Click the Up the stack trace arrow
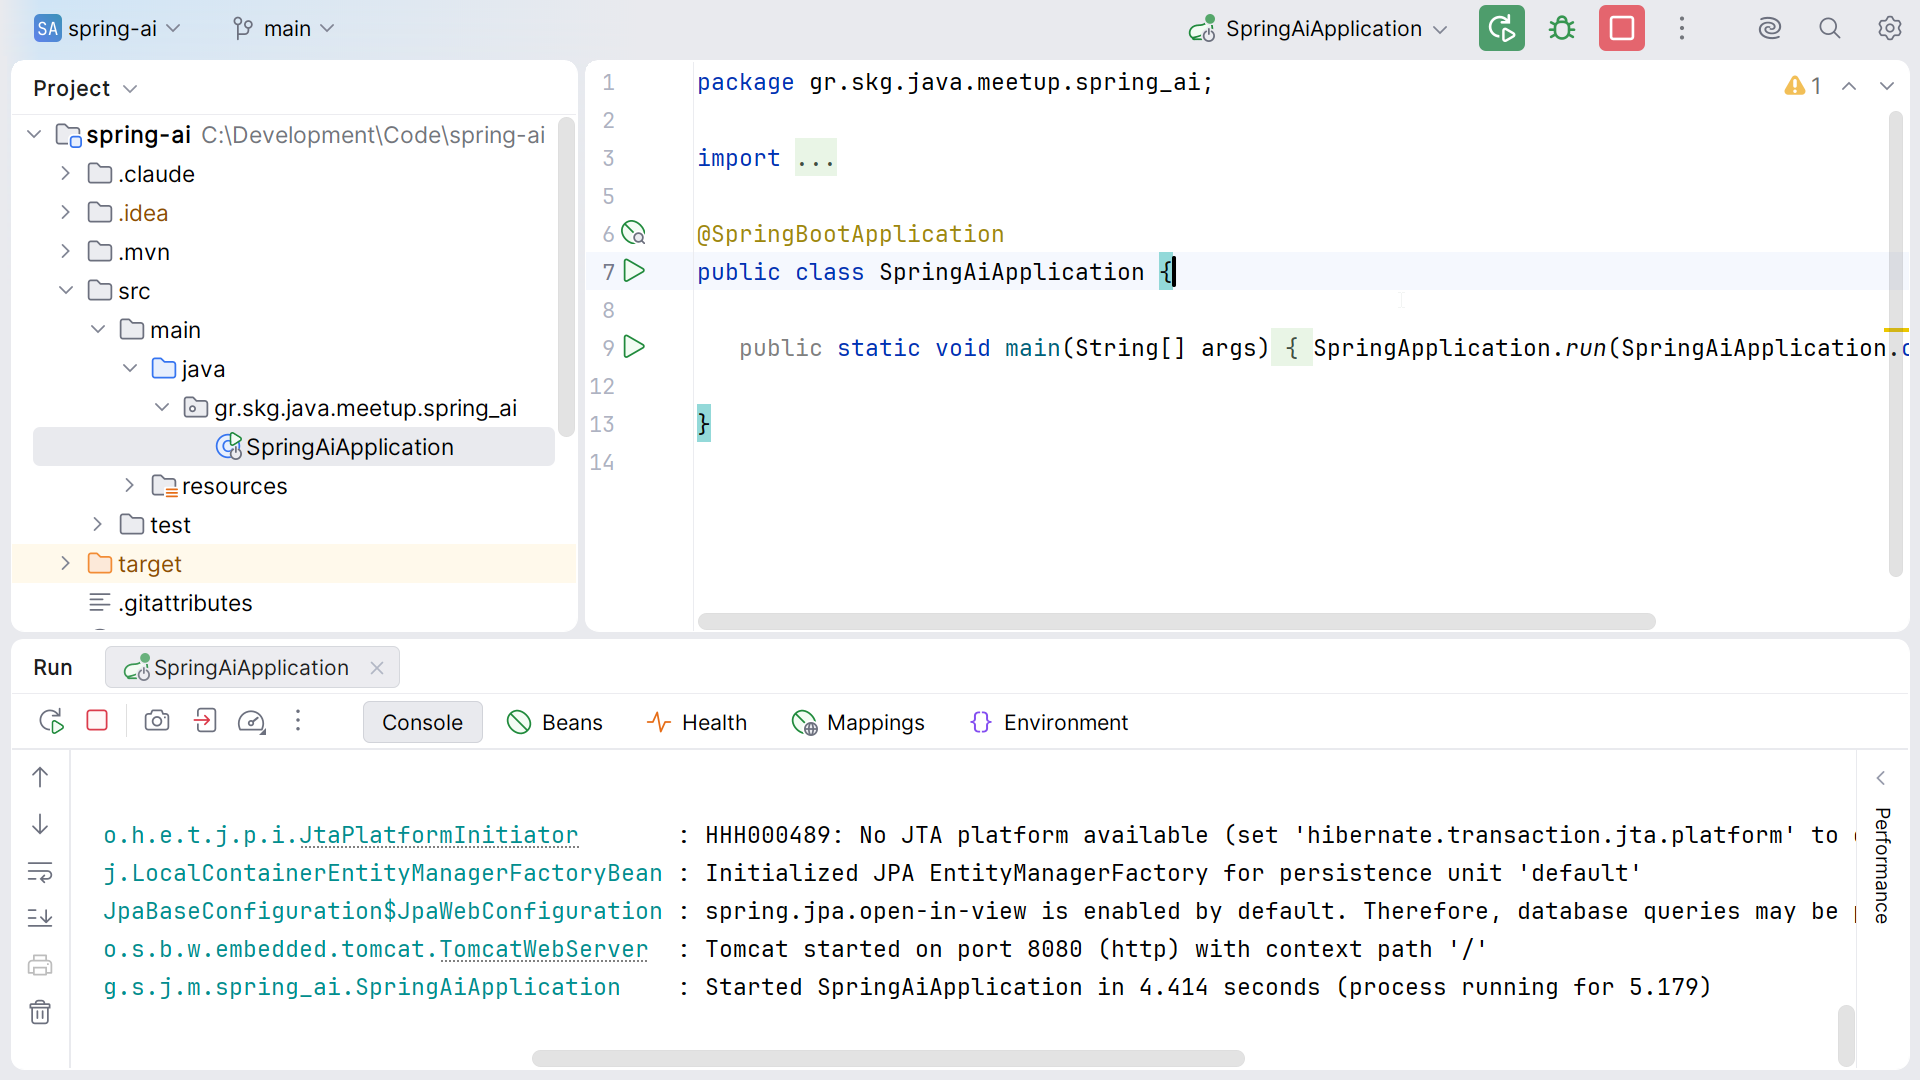This screenshot has height=1080, width=1920. (x=40, y=777)
